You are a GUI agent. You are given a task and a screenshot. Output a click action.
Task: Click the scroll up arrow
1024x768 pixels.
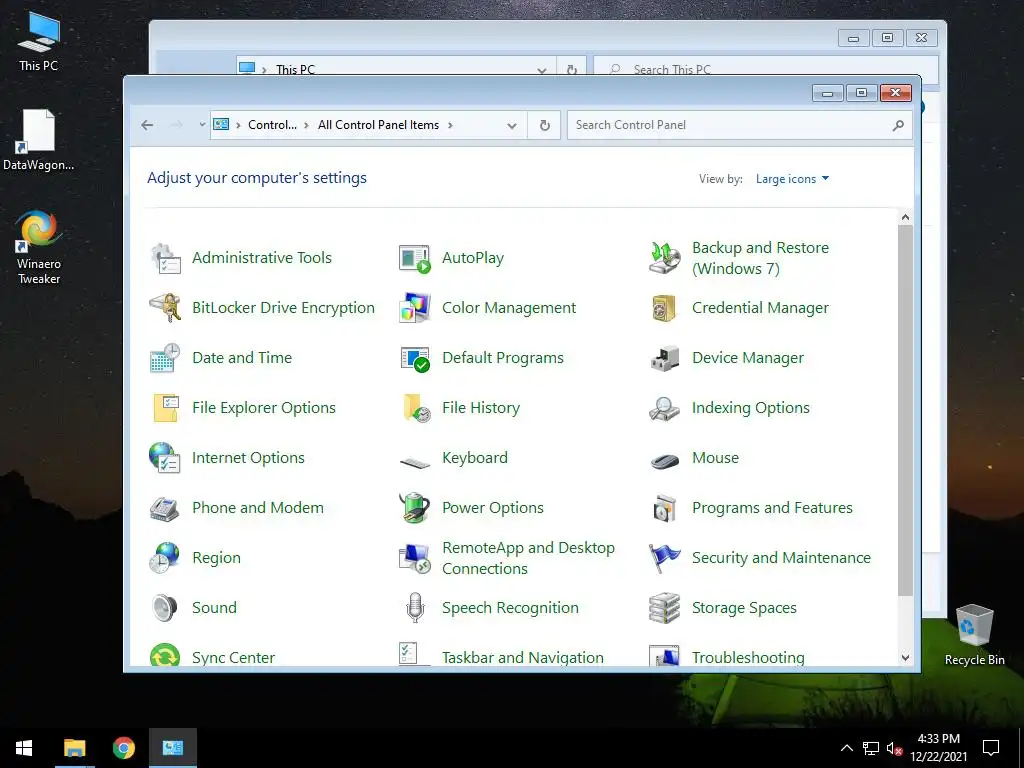905,217
